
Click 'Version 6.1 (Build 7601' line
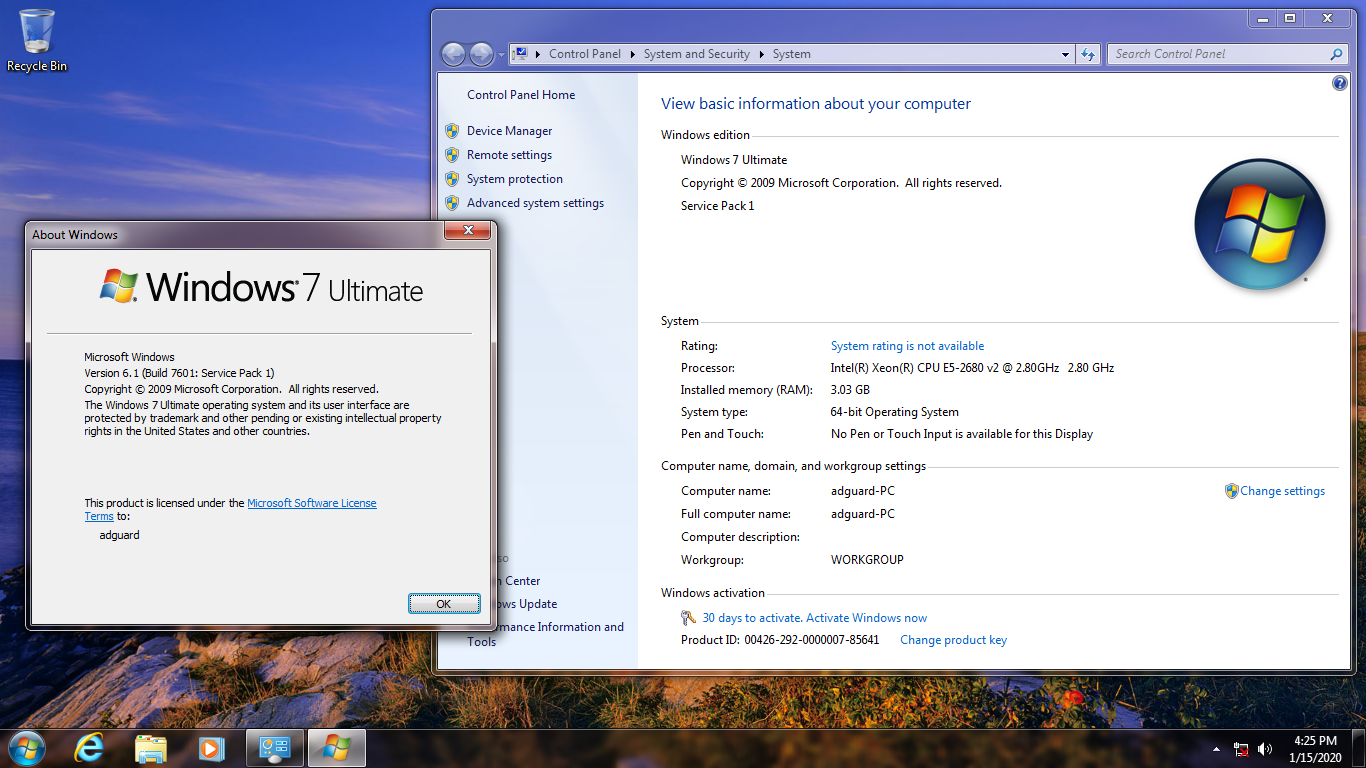179,373
